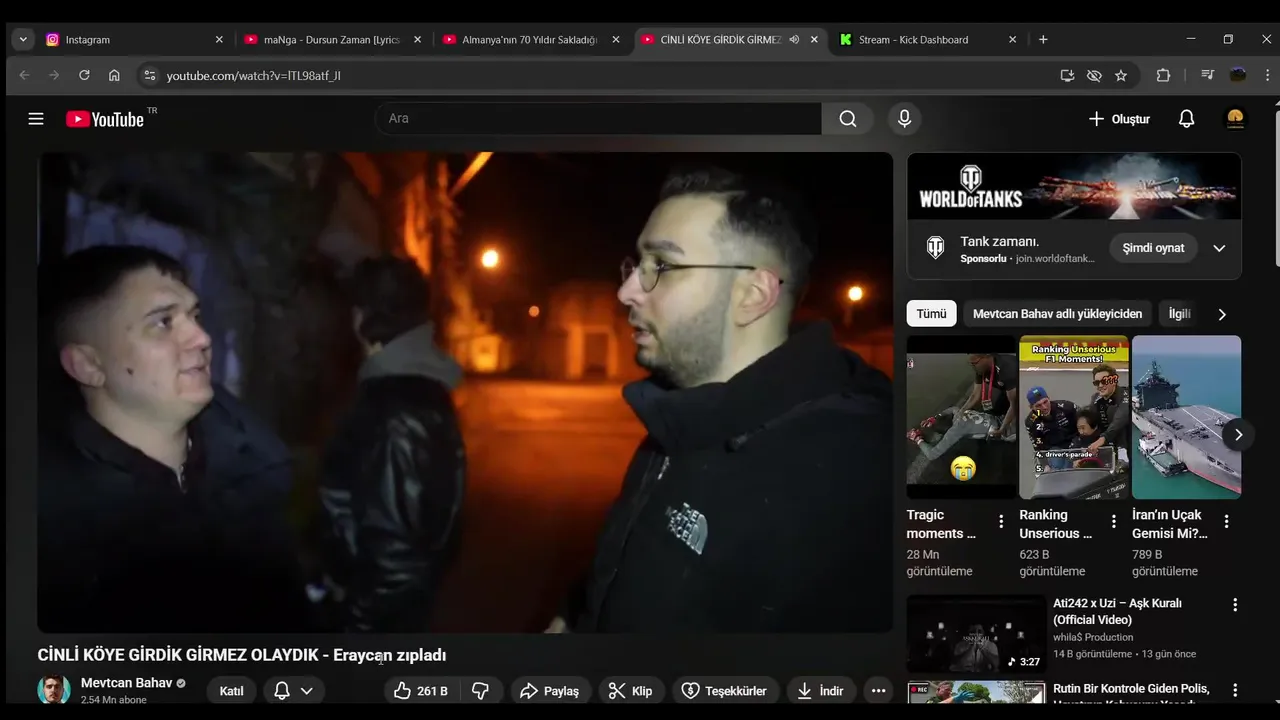Click the video player frame
1280x720 pixels.
465,392
